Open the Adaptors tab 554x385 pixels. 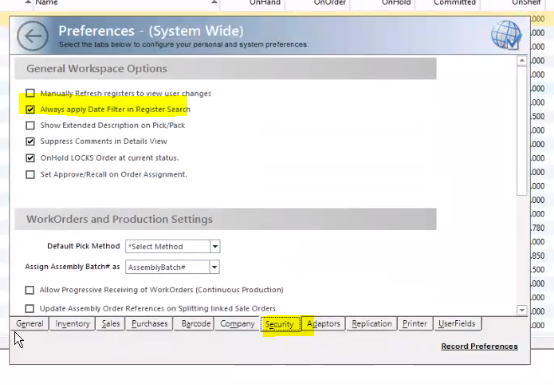[x=323, y=324]
